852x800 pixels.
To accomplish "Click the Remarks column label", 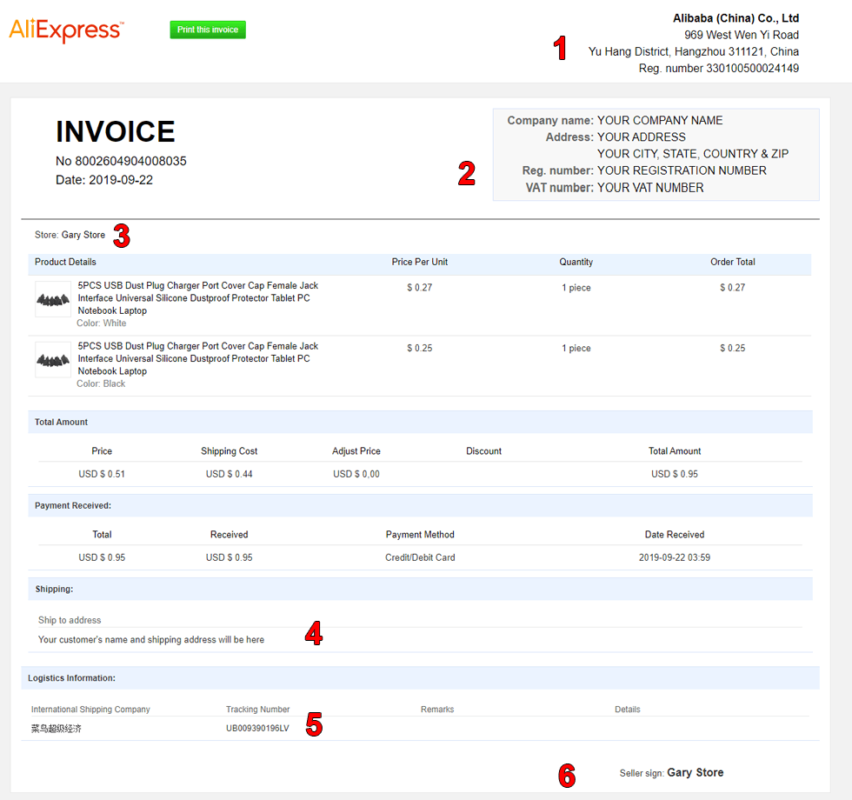I will pyautogui.click(x=437, y=709).
